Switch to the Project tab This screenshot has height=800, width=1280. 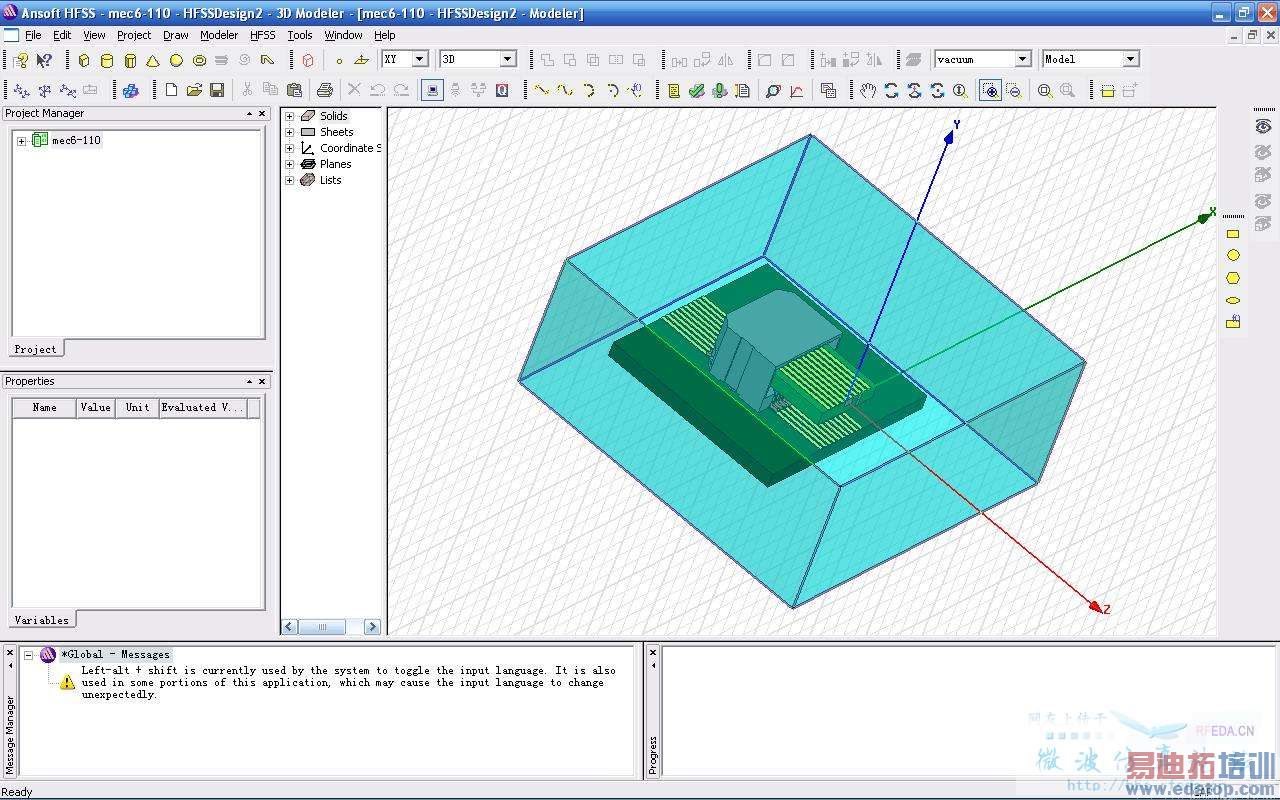(x=35, y=349)
